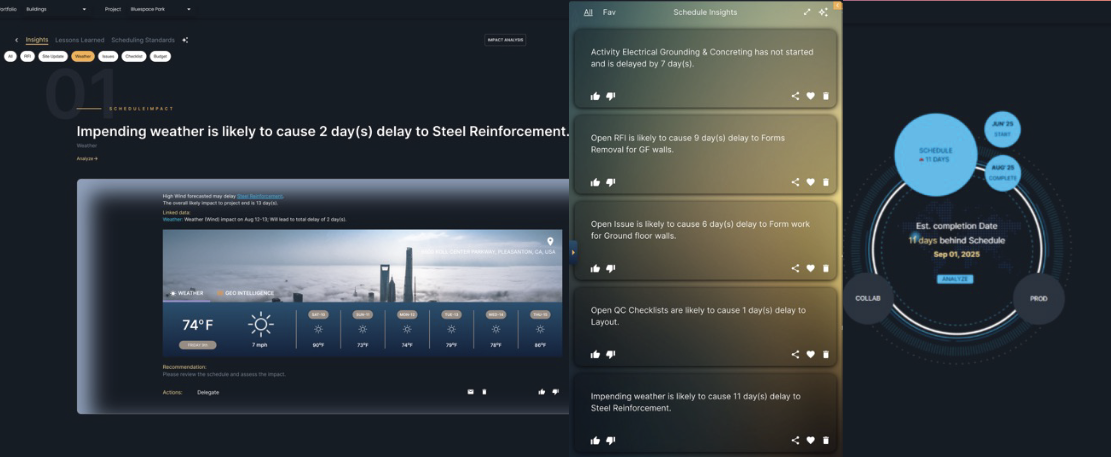Click Delegate next to Actions
1111x457 pixels.
click(x=208, y=392)
